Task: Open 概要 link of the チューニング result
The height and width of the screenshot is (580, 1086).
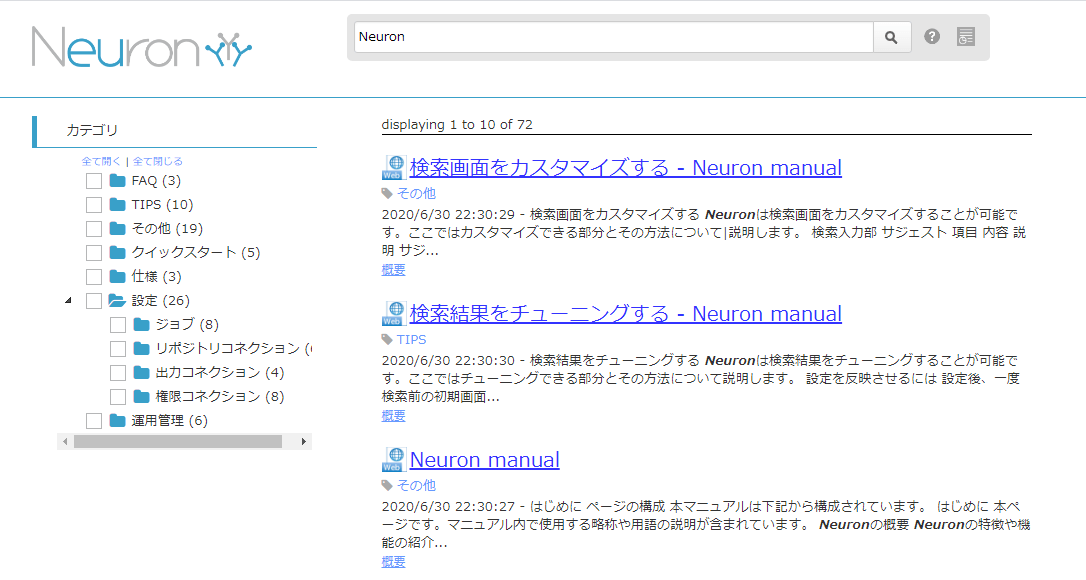Action: click(393, 416)
